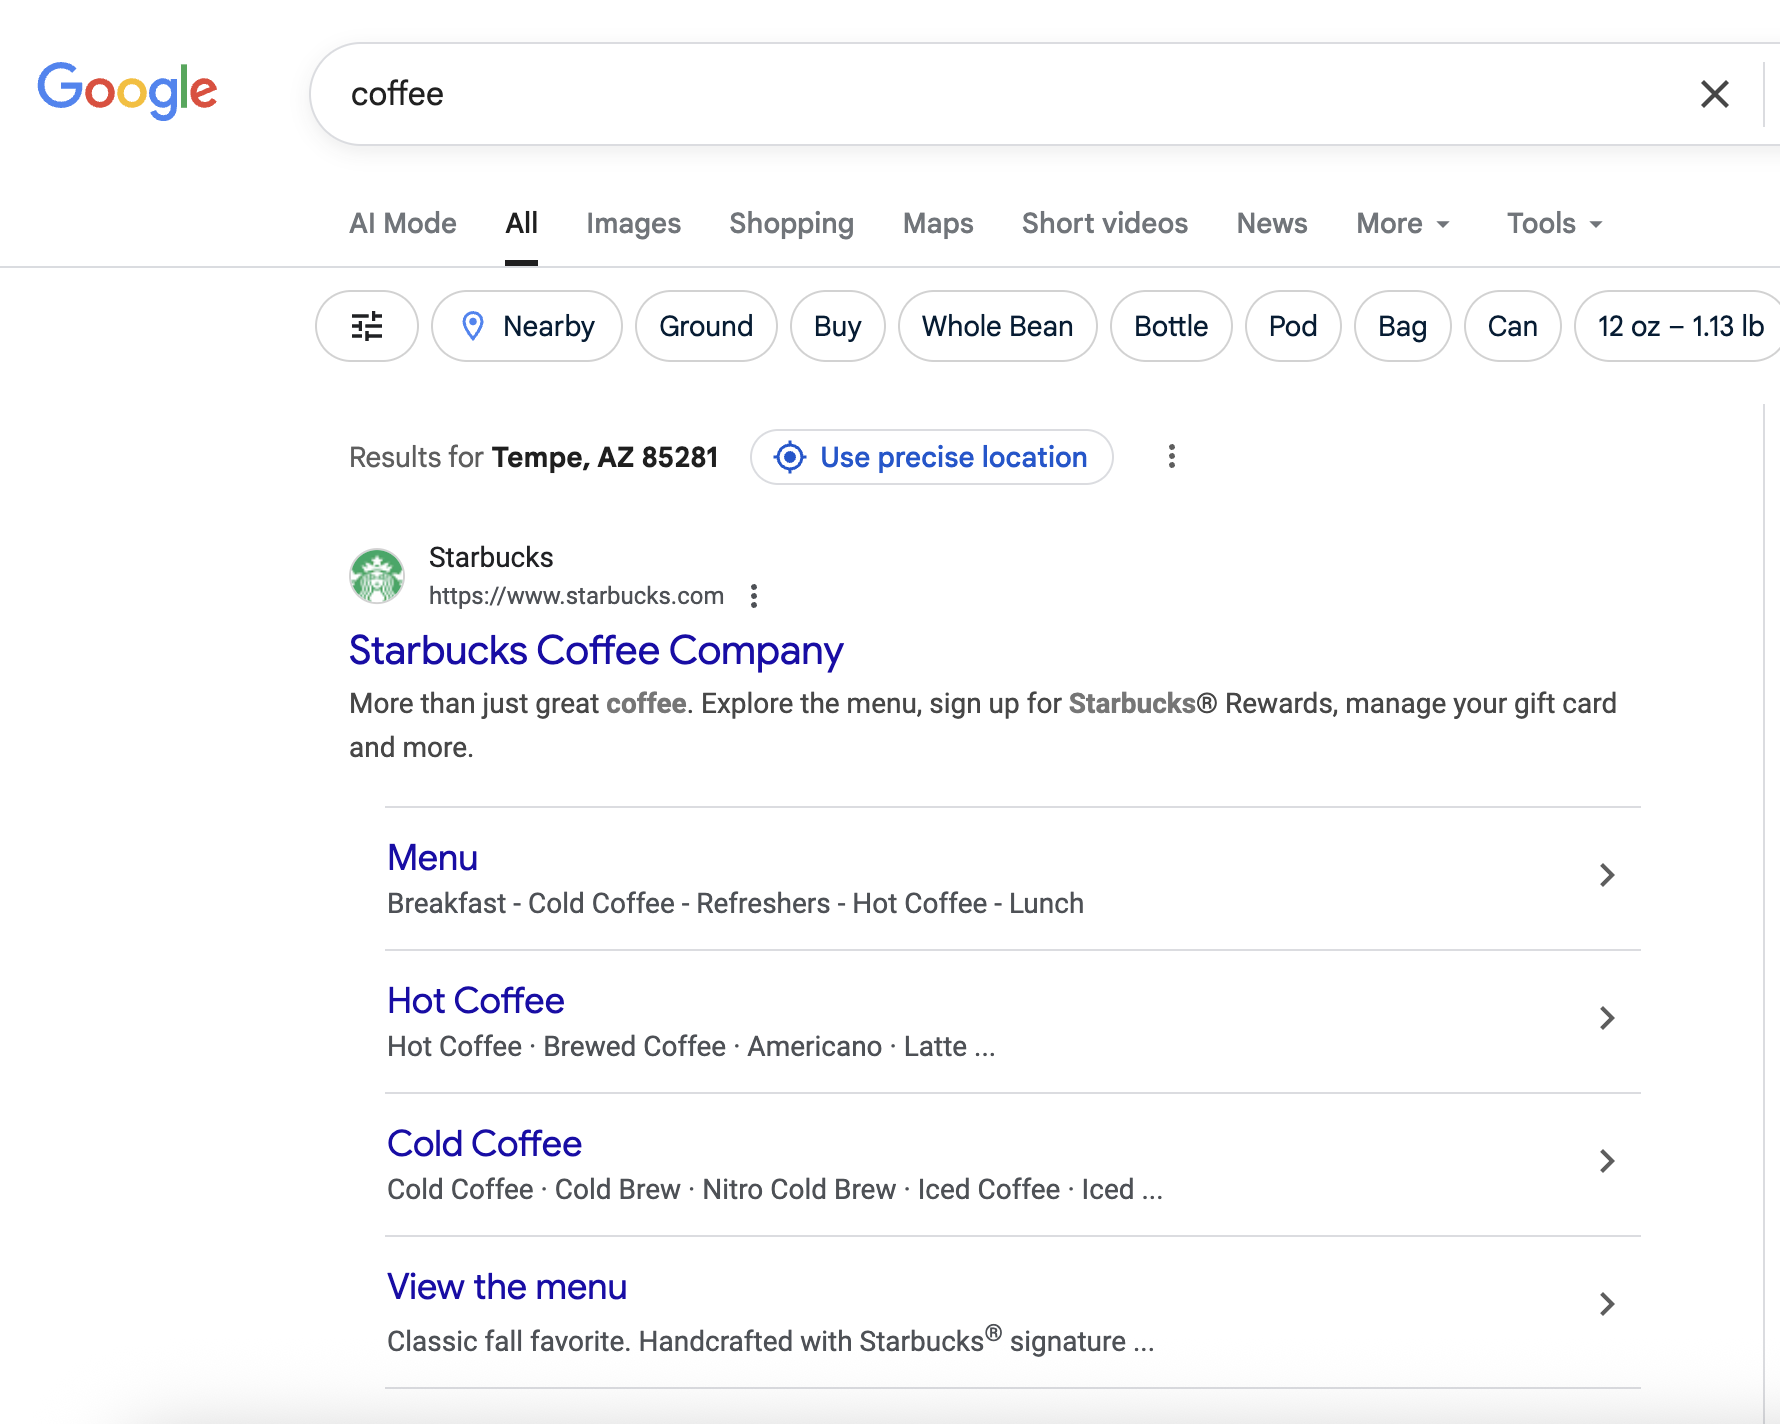Viewport: 1780px width, 1424px height.
Task: Open the Tools dropdown
Action: (1555, 223)
